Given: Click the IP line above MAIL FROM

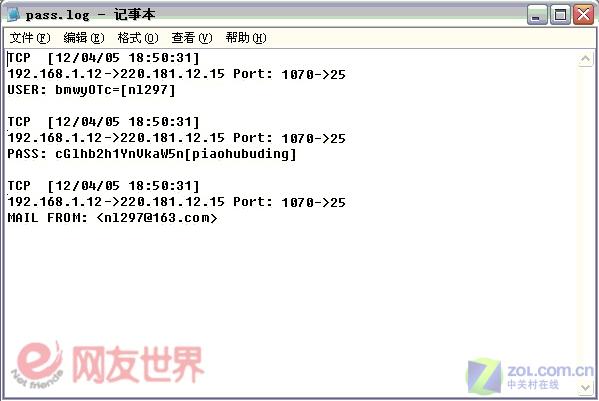Looking at the screenshot, I should 176,202.
